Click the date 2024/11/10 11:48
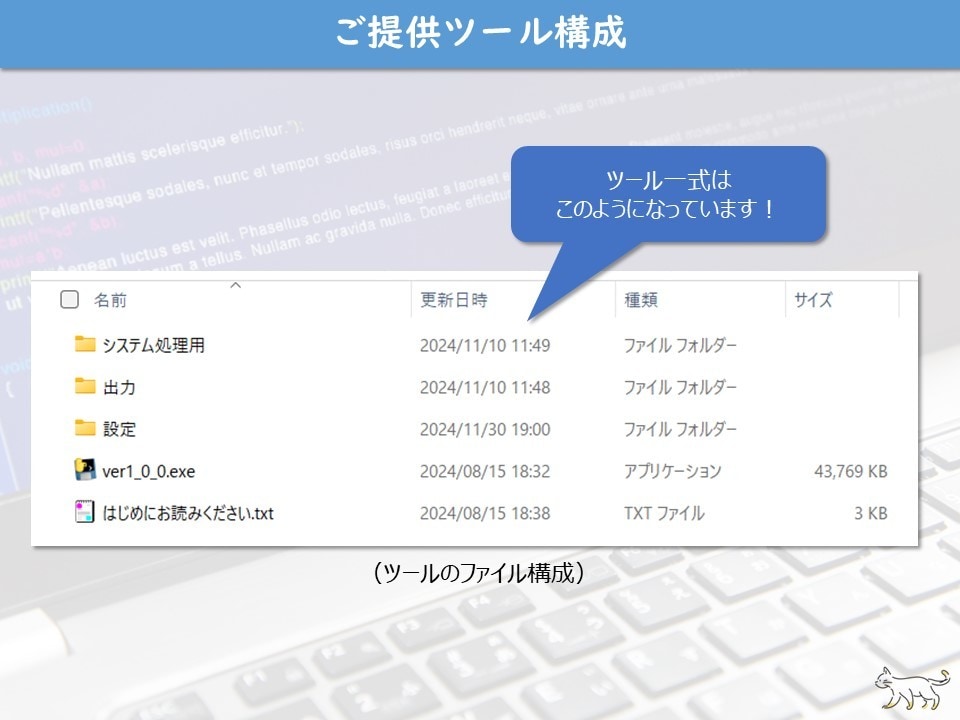 tap(485, 388)
